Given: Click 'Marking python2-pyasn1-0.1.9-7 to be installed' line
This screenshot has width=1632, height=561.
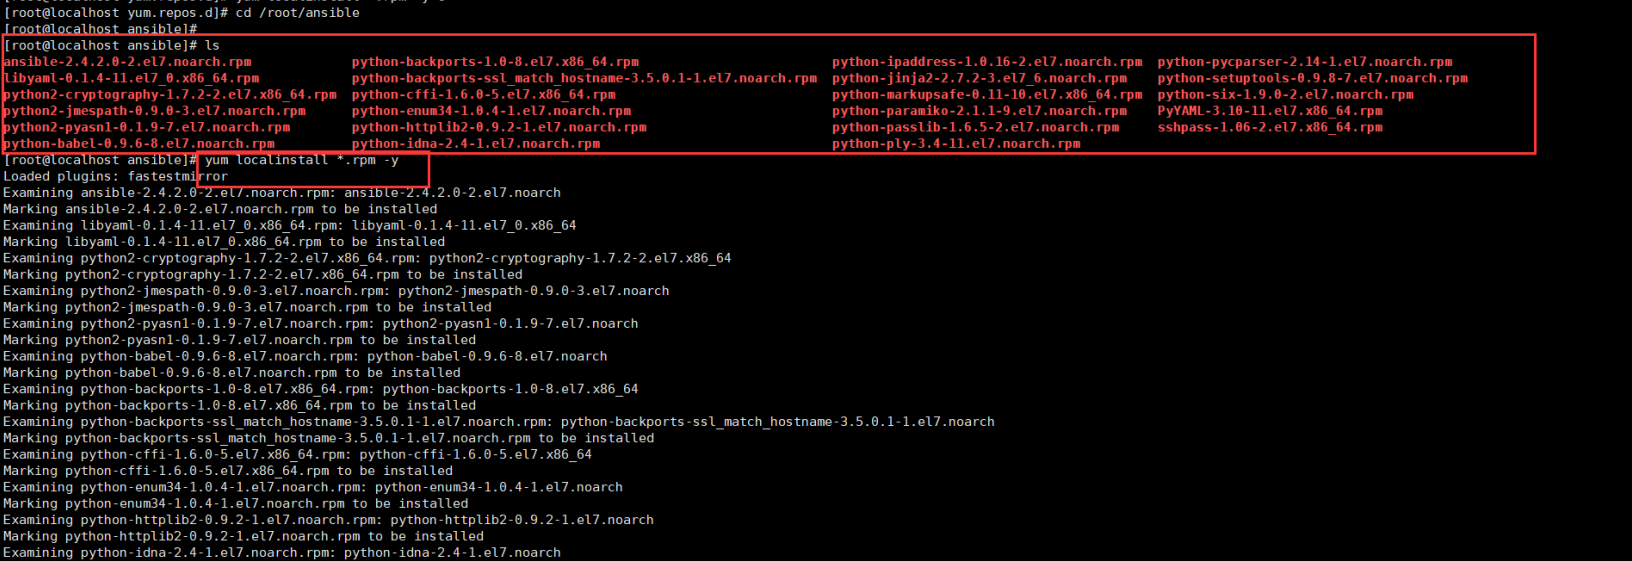Looking at the screenshot, I should pos(240,340).
